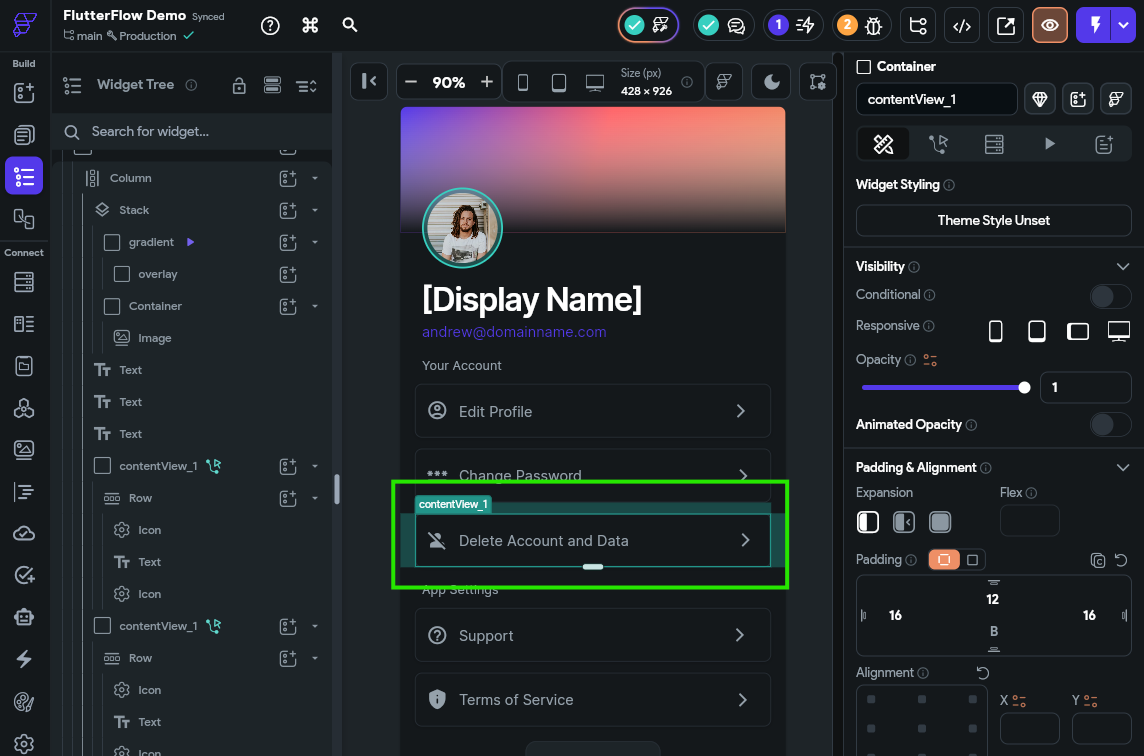Select expanded expansion option
The height and width of the screenshot is (756, 1144).
[940, 522]
